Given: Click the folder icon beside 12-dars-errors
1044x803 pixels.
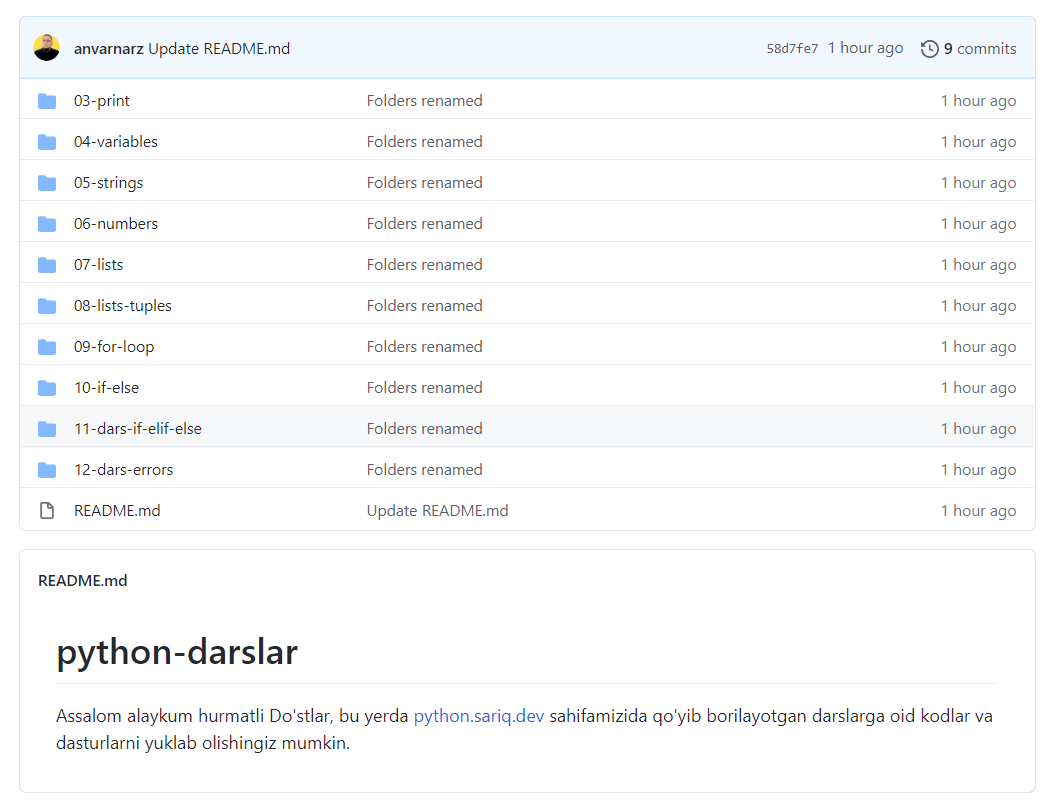Looking at the screenshot, I should pyautogui.click(x=47, y=470).
